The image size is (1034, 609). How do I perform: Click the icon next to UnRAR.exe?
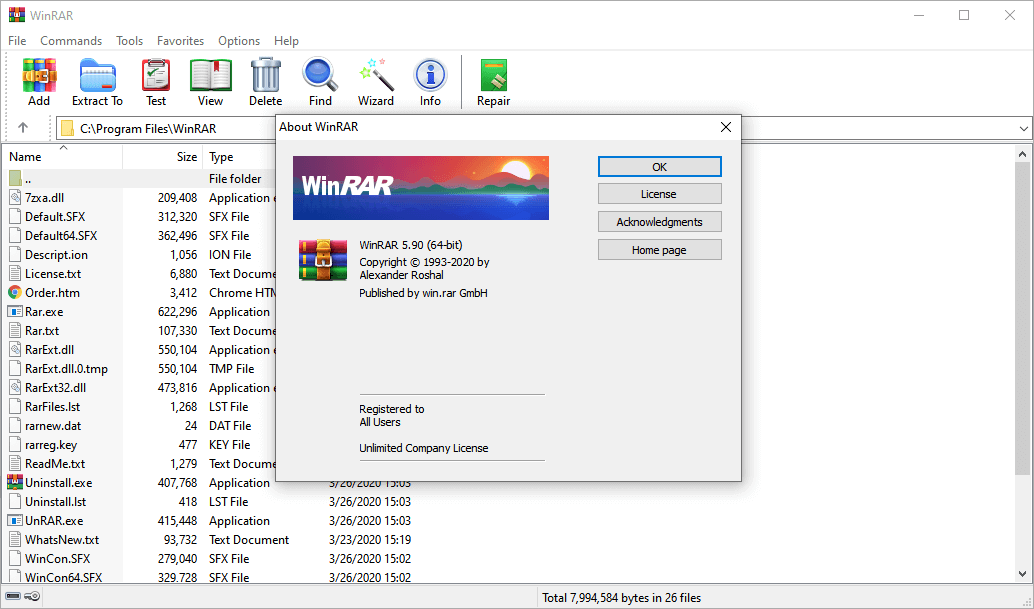coord(15,520)
